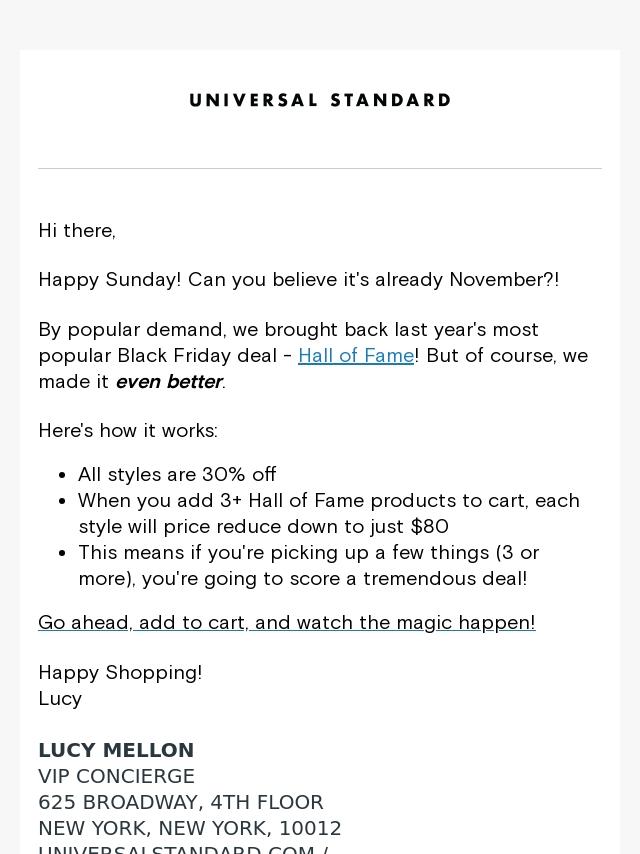This screenshot has width=640, height=854.
Task: Open the Hall of Fame link
Action: (356, 356)
